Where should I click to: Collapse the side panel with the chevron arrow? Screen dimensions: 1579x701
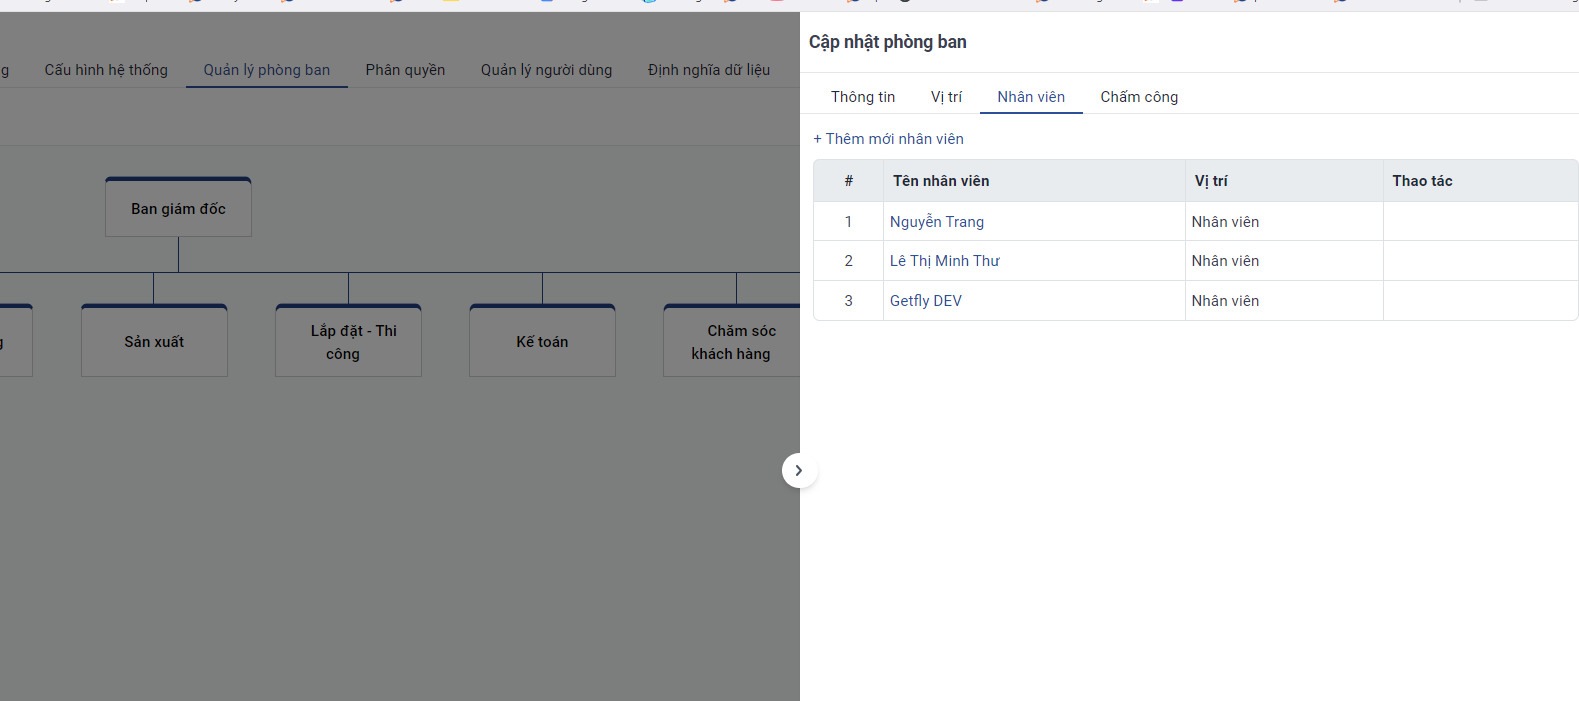point(799,470)
